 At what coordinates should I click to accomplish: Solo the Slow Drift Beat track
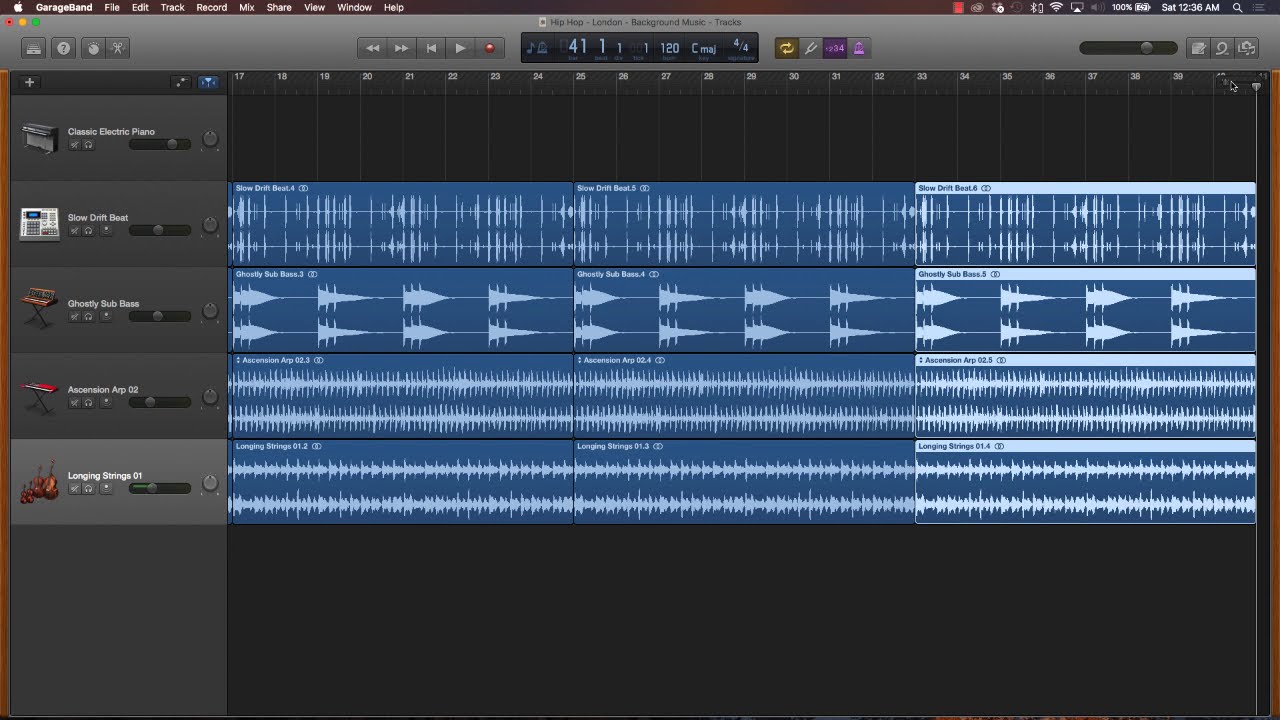(89, 231)
